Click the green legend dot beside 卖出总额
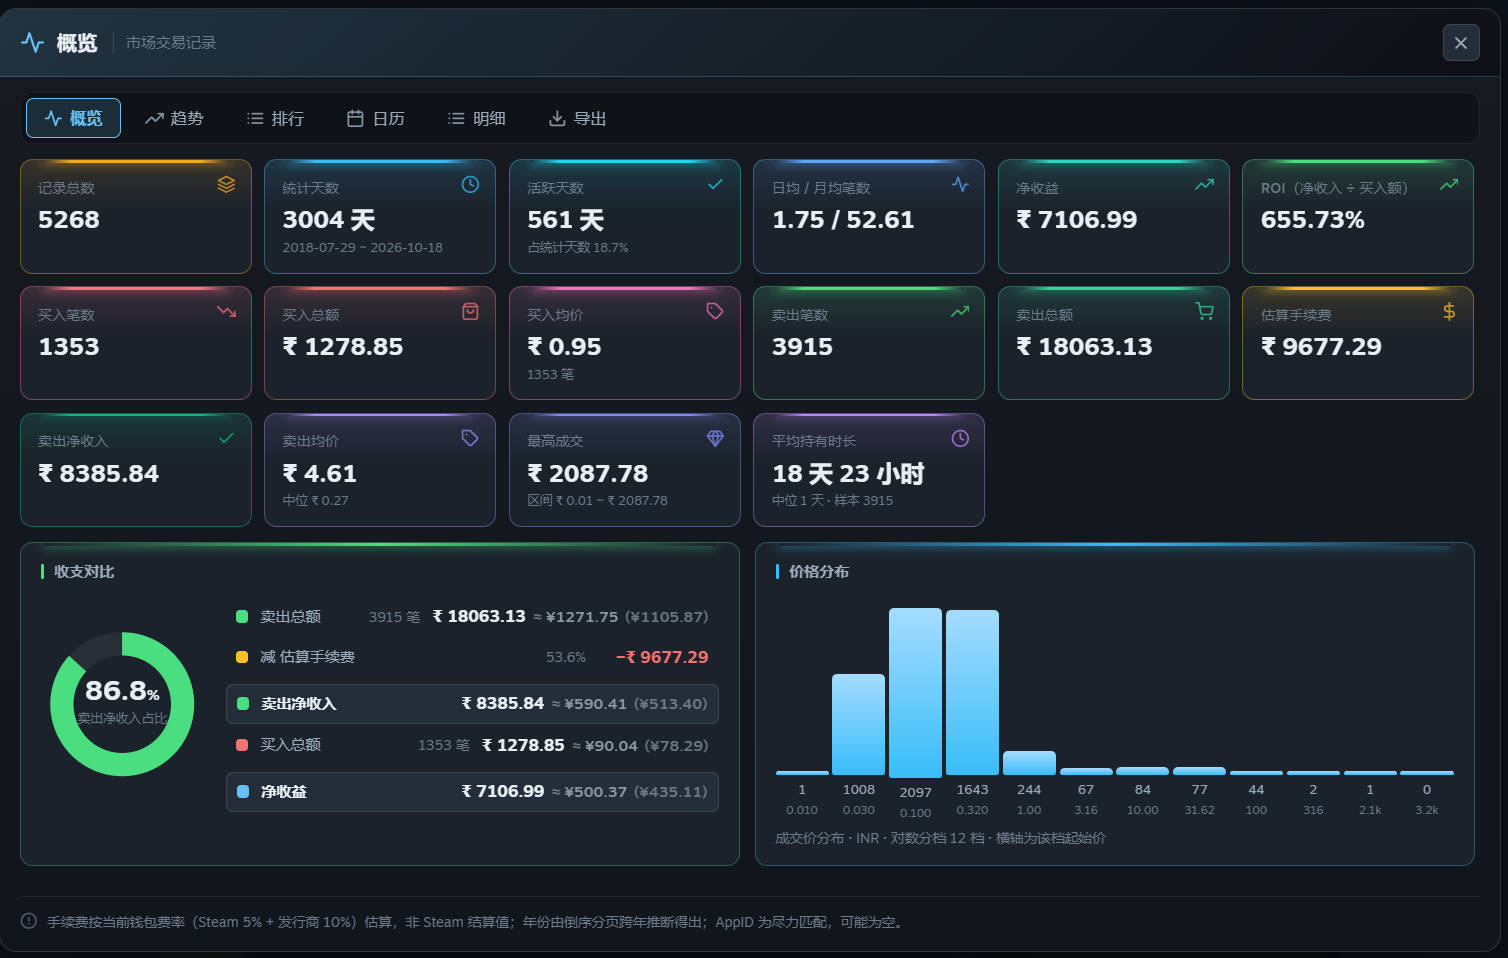This screenshot has height=958, width=1508. tap(242, 617)
